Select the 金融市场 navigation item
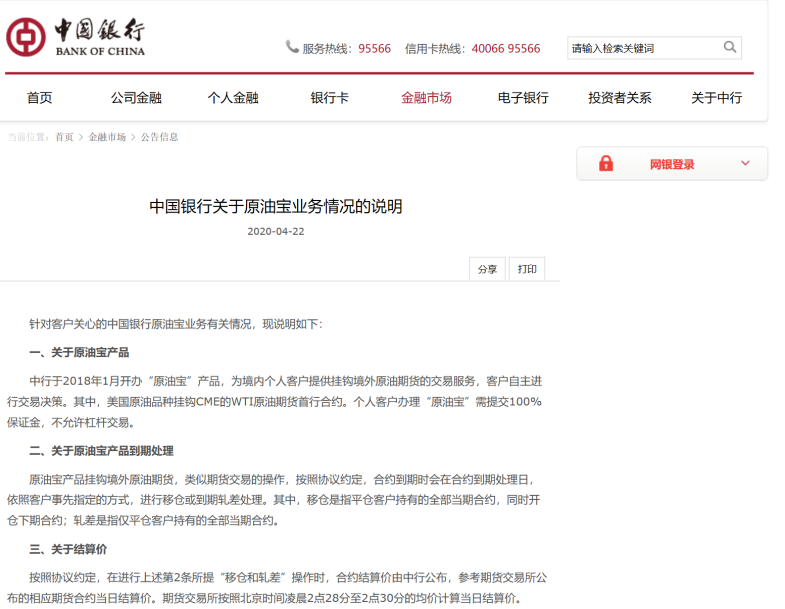 tap(426, 98)
